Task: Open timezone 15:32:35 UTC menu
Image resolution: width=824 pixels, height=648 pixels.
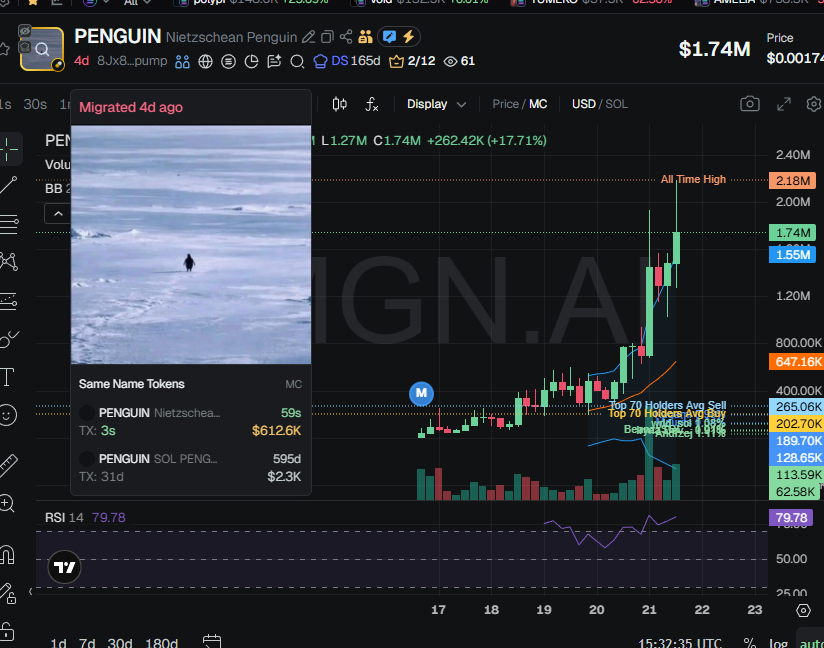Action: [x=679, y=643]
